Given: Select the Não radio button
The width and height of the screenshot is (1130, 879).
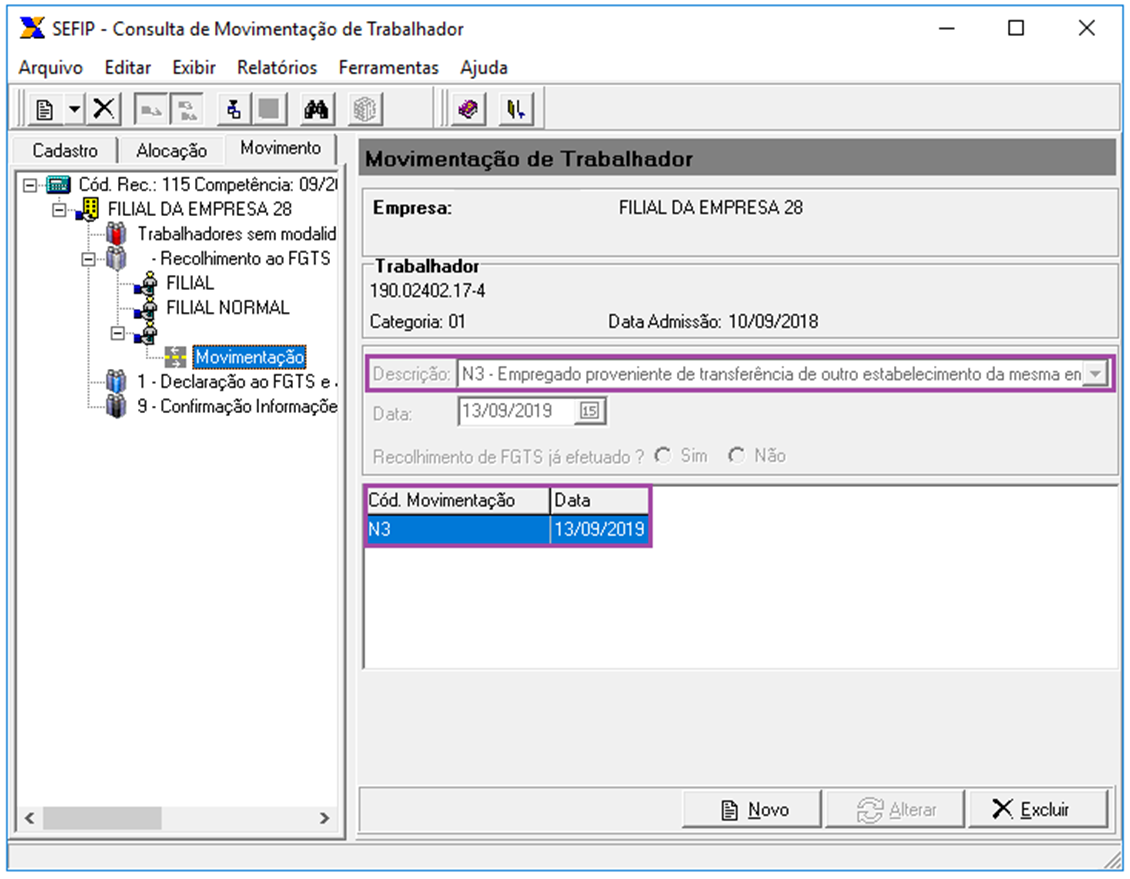Looking at the screenshot, I should (737, 455).
